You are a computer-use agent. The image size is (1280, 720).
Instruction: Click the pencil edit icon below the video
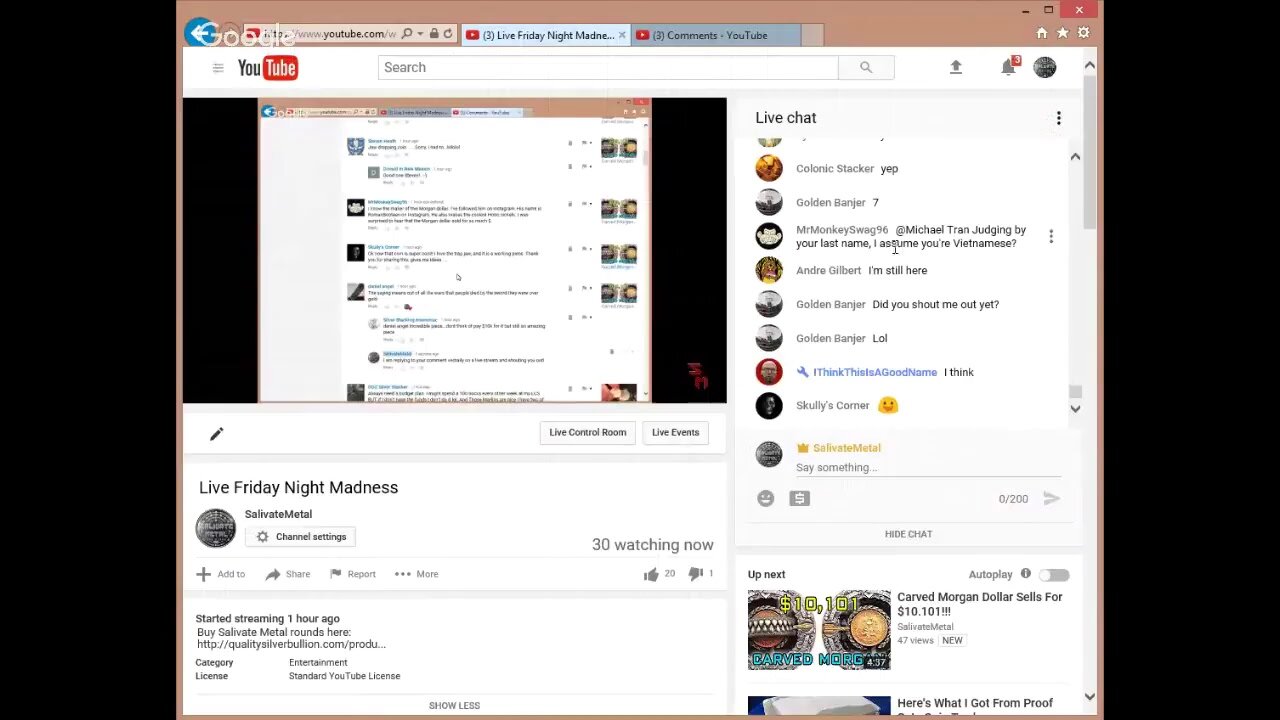point(216,433)
